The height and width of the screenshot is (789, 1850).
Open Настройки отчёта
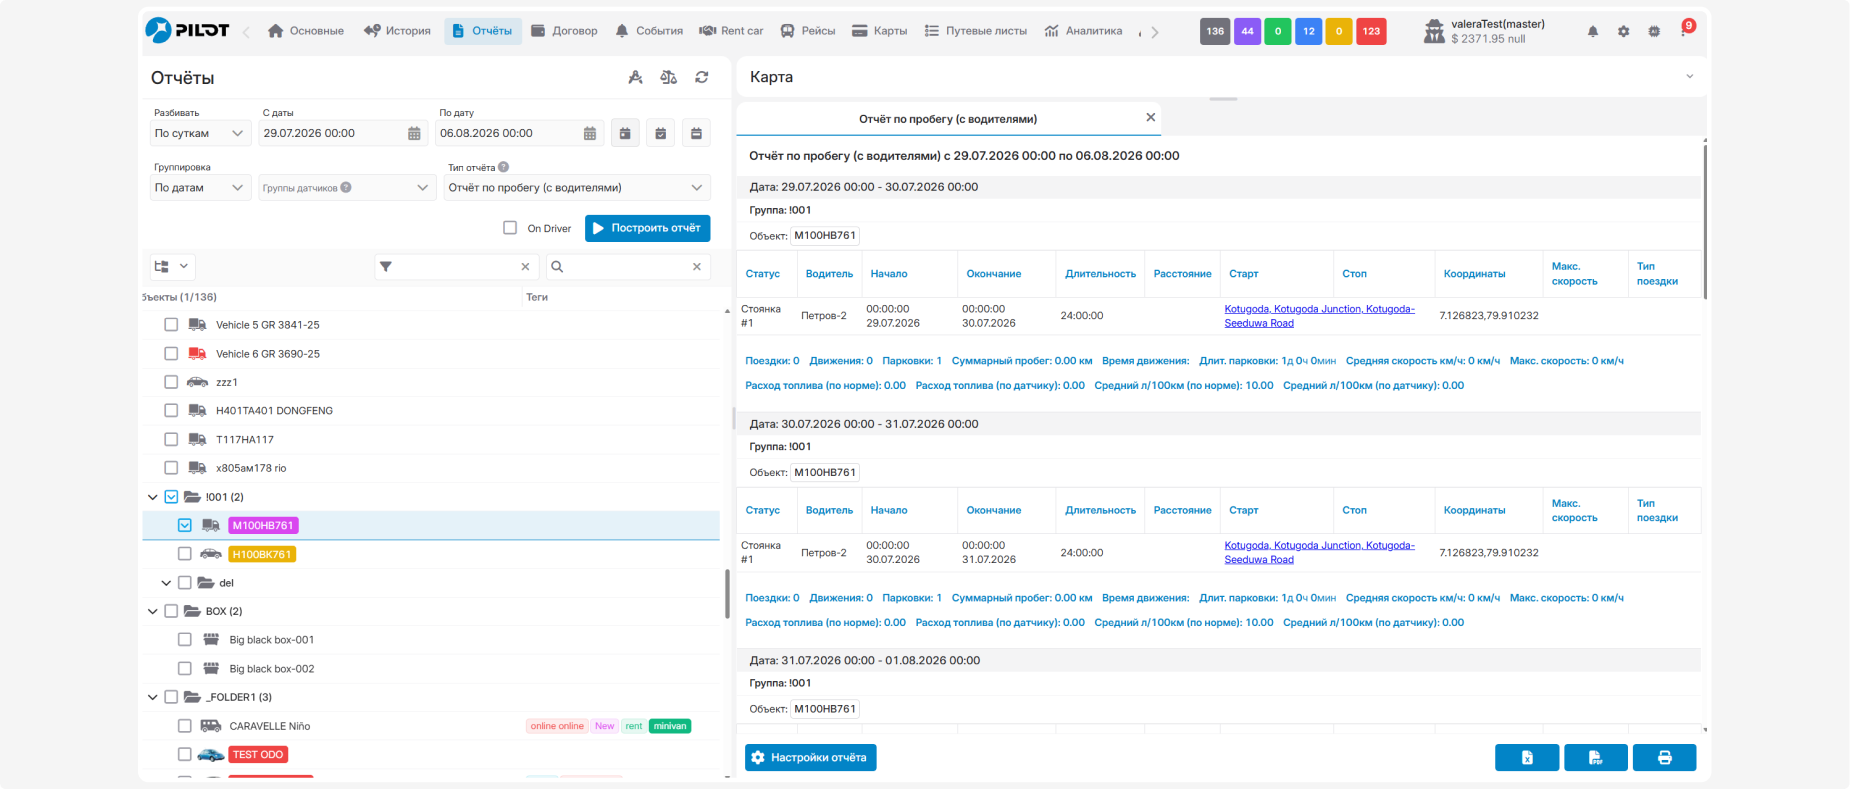pos(811,758)
